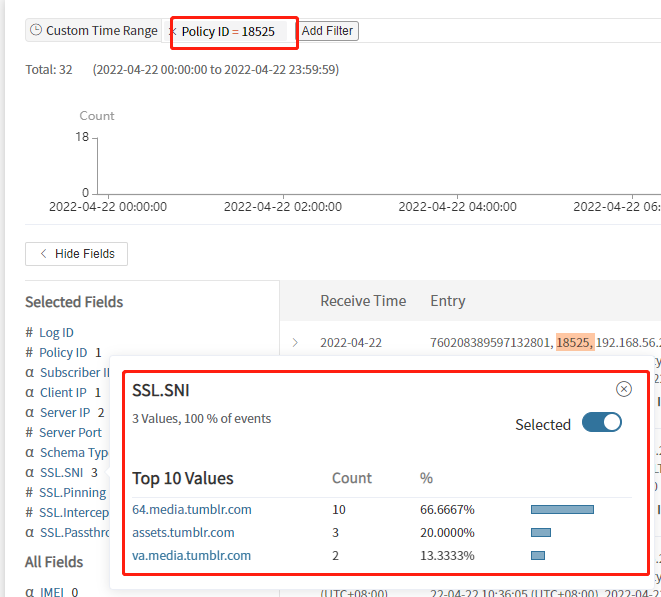
Task: Click the assets.tumblr.com value link
Action: click(x=183, y=532)
